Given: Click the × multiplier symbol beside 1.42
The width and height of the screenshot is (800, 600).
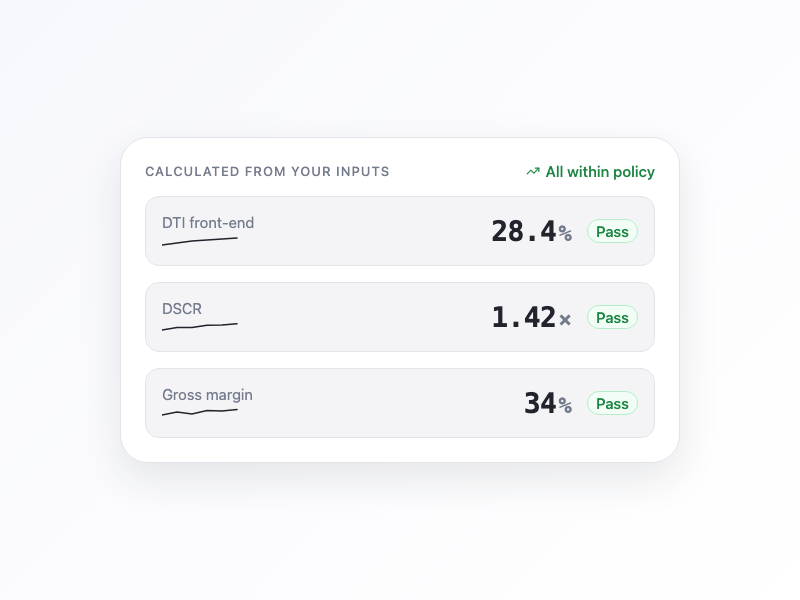Looking at the screenshot, I should [x=565, y=319].
